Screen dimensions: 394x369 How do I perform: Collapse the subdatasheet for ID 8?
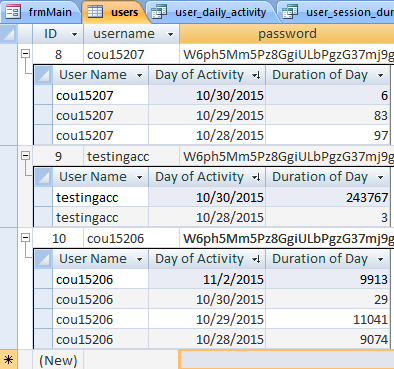[25, 53]
